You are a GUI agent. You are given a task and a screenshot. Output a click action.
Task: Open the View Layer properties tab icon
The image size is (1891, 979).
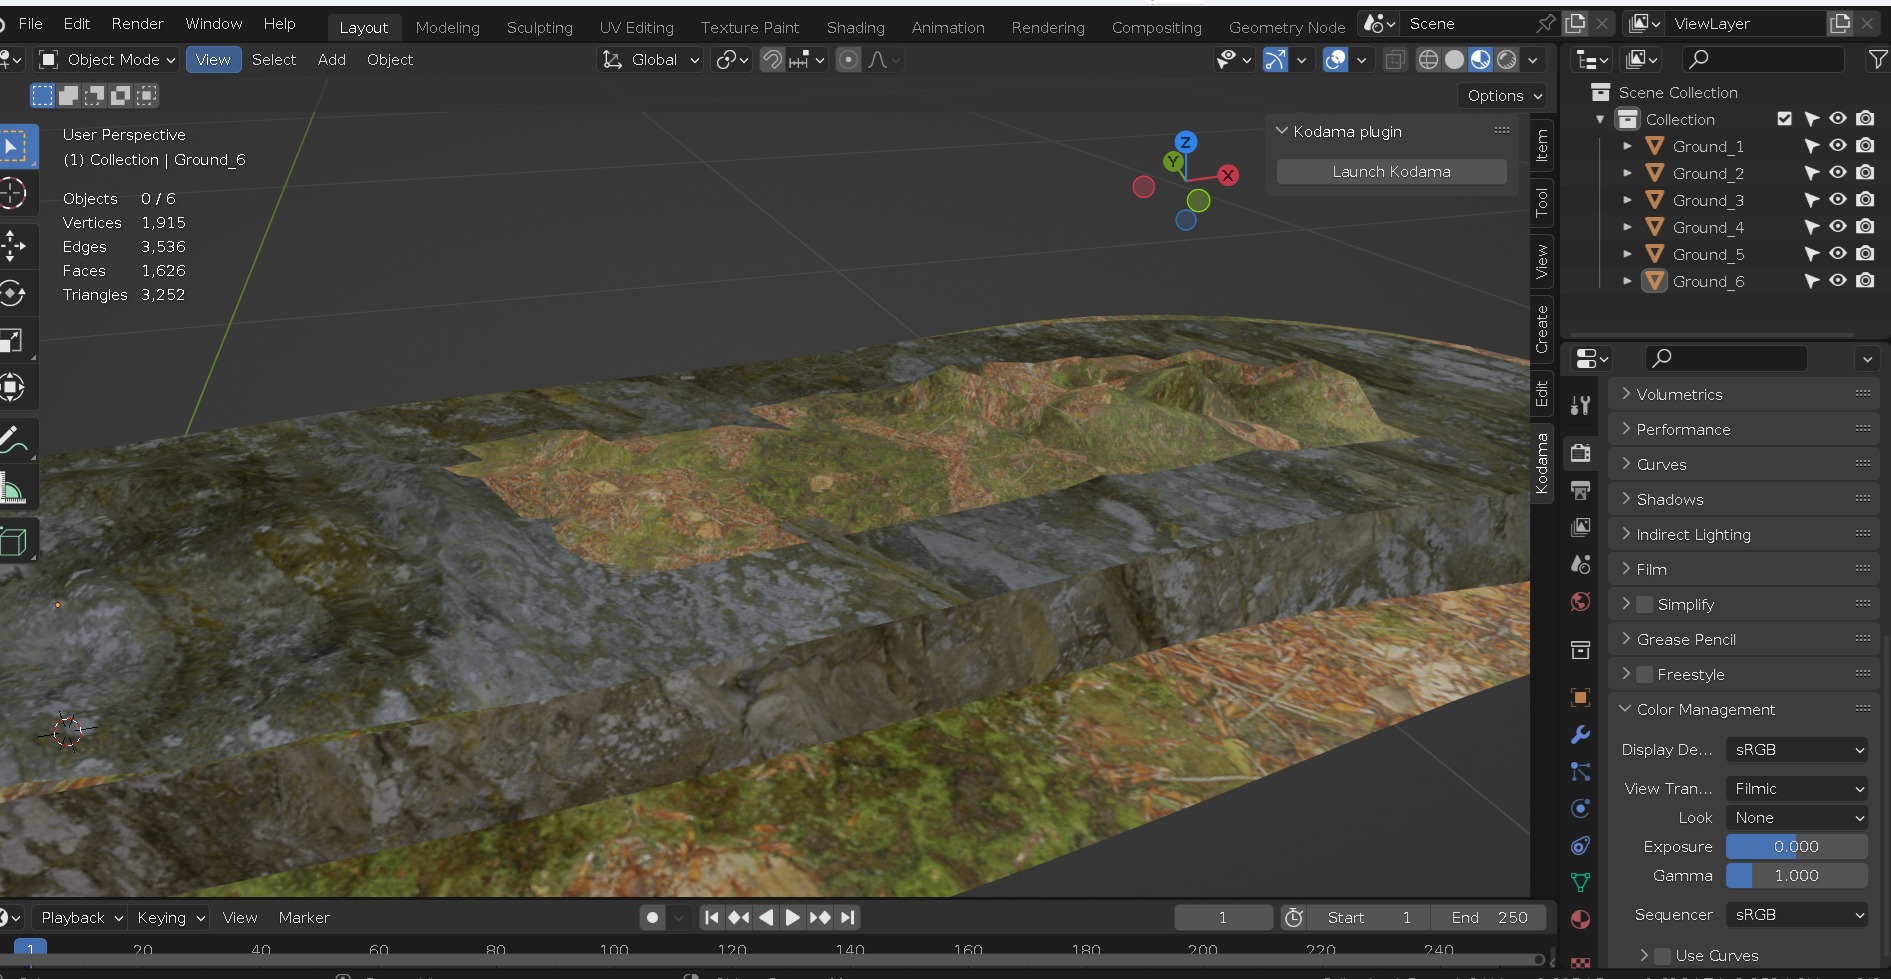click(1580, 527)
